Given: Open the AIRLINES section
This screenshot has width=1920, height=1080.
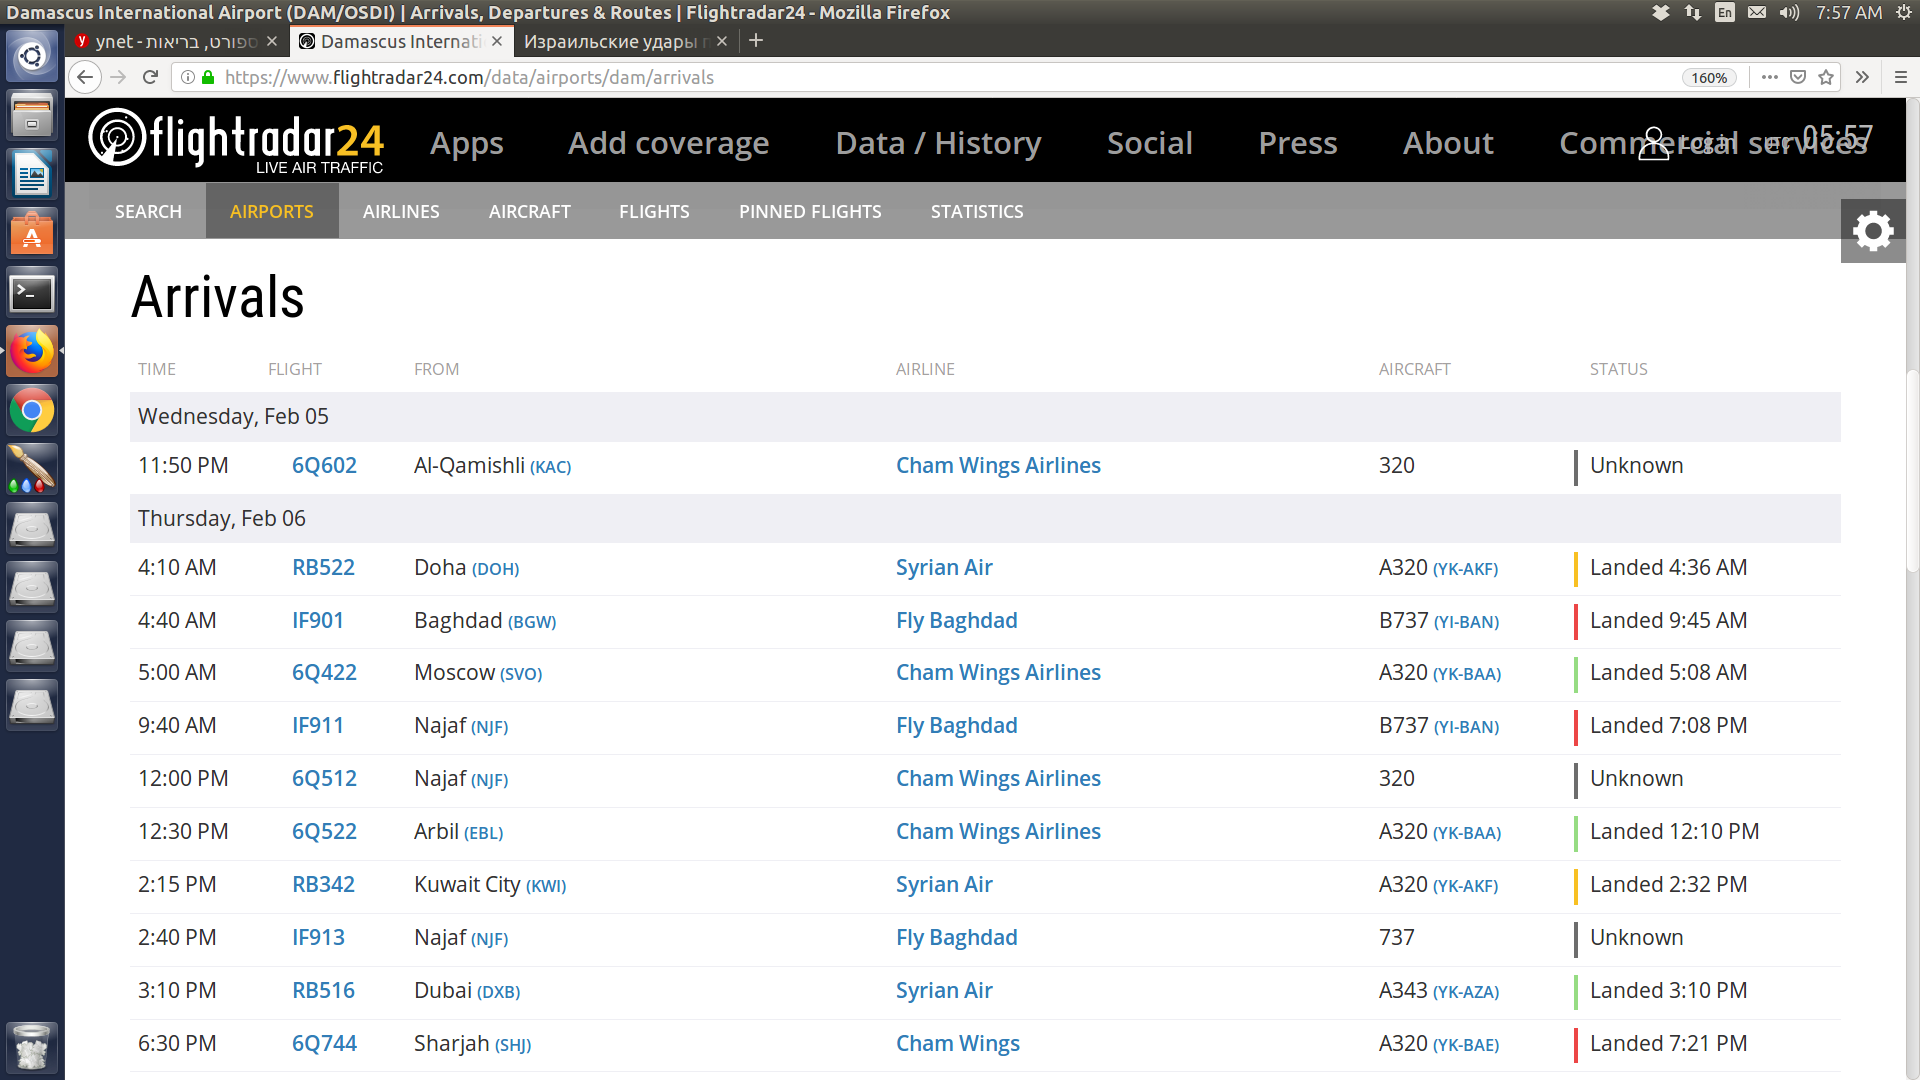Looking at the screenshot, I should pyautogui.click(x=401, y=211).
